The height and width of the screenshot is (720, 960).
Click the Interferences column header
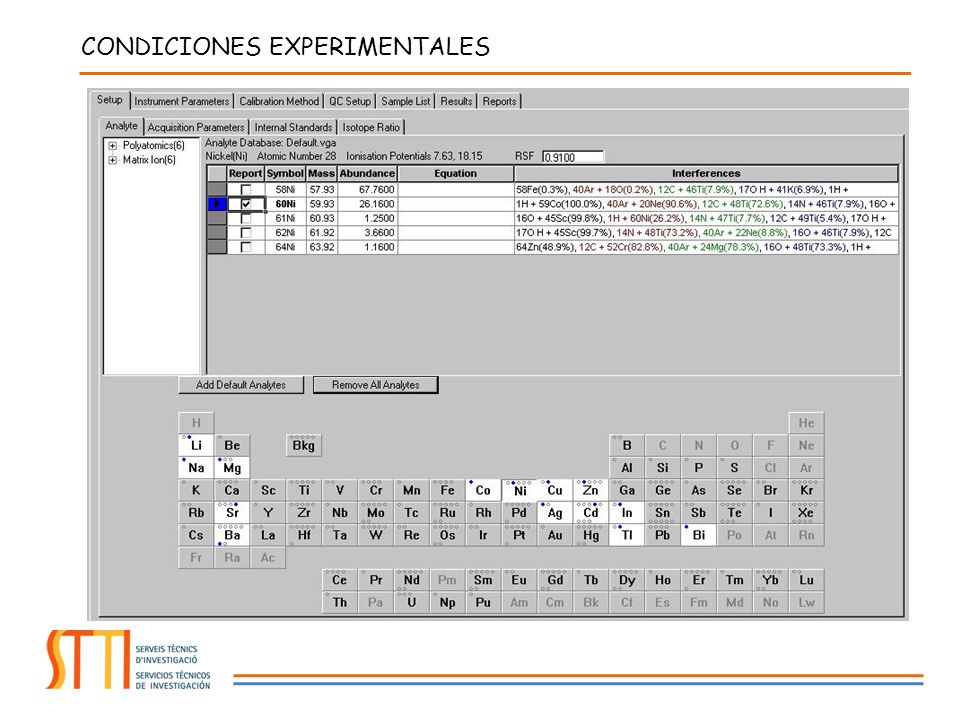pos(706,174)
